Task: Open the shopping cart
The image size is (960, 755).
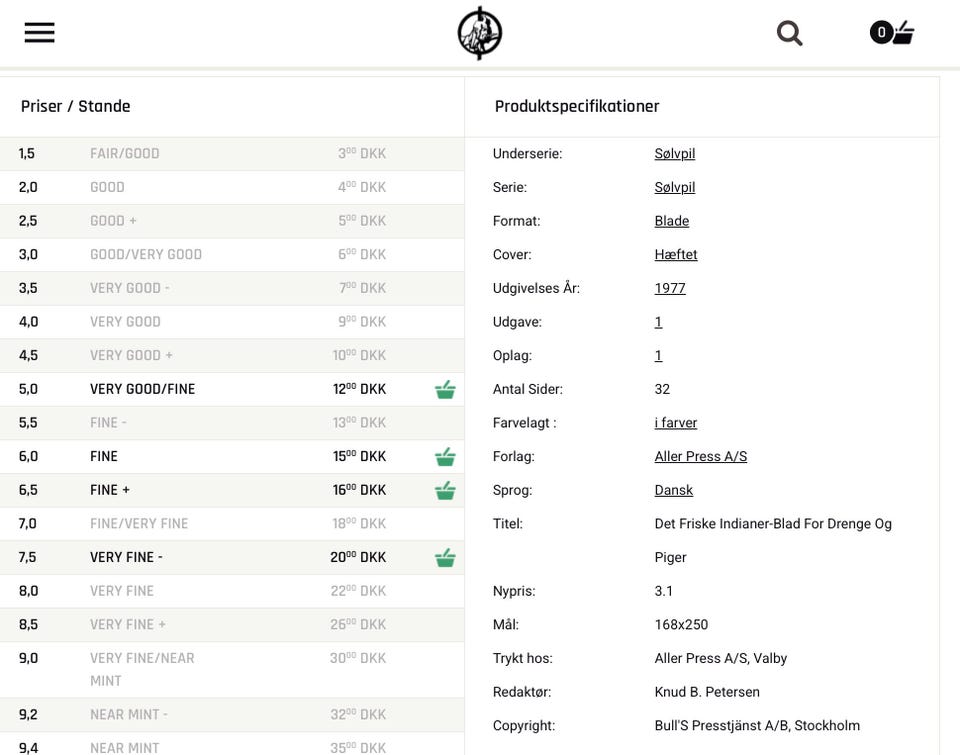Action: (893, 33)
